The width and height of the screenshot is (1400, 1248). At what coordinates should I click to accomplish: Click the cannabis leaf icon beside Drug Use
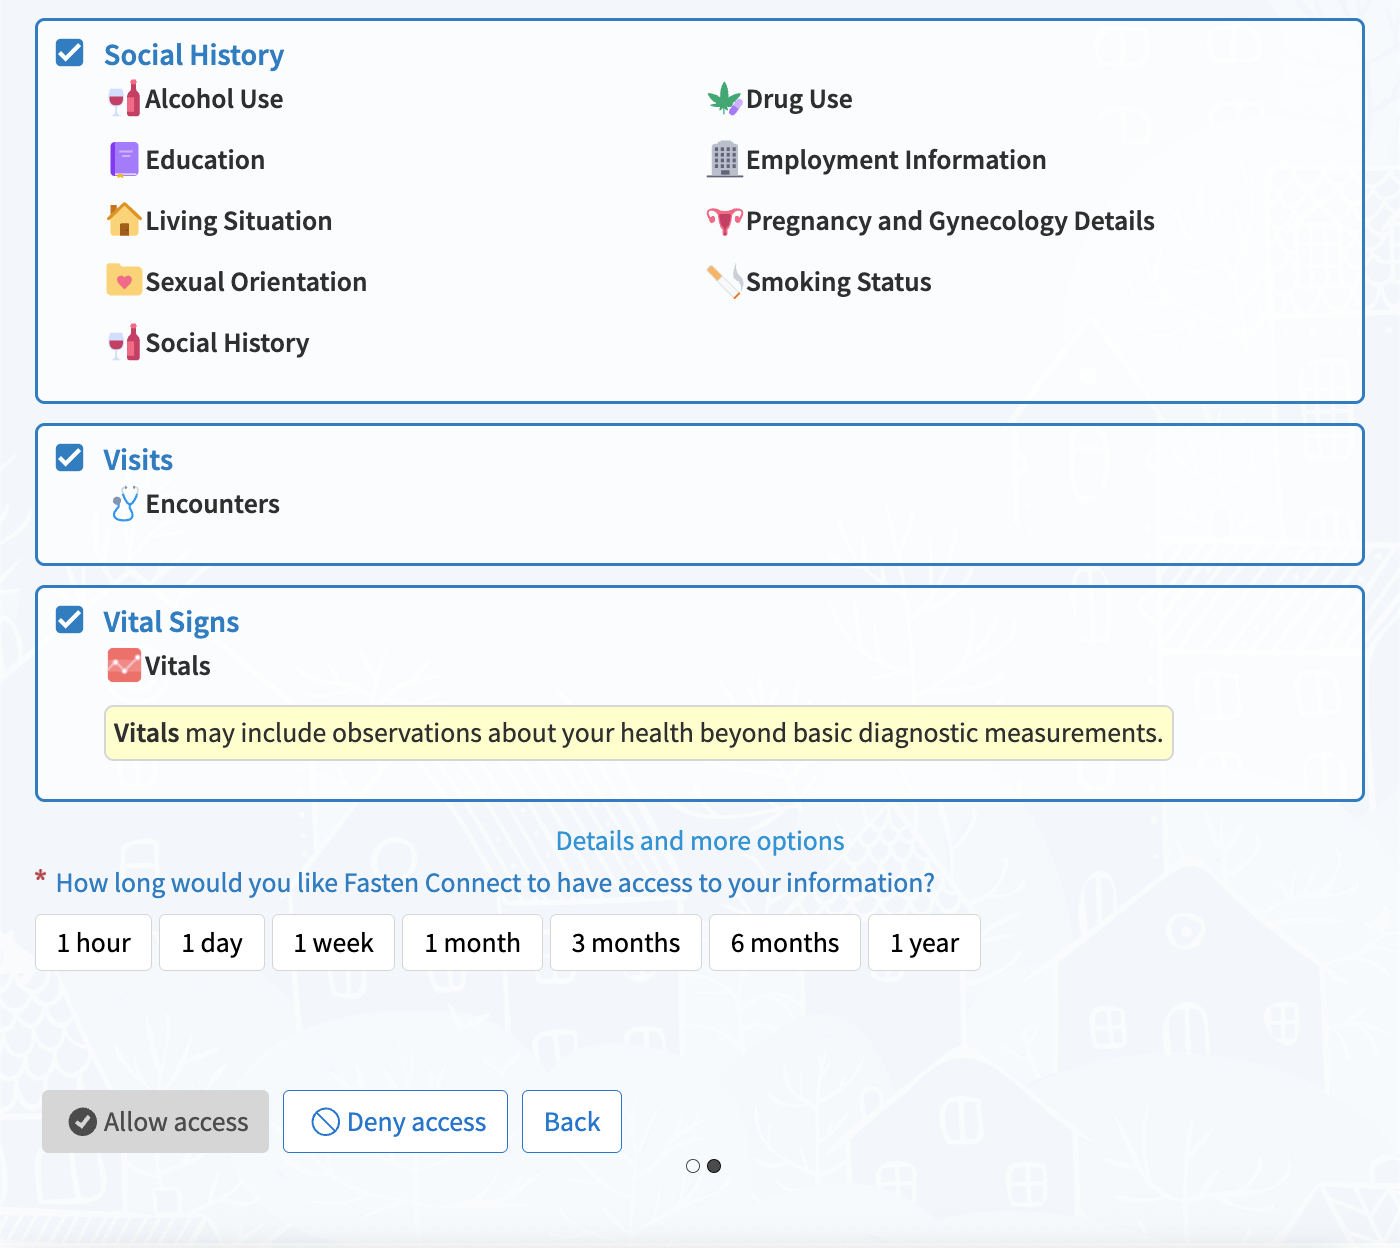click(x=724, y=99)
